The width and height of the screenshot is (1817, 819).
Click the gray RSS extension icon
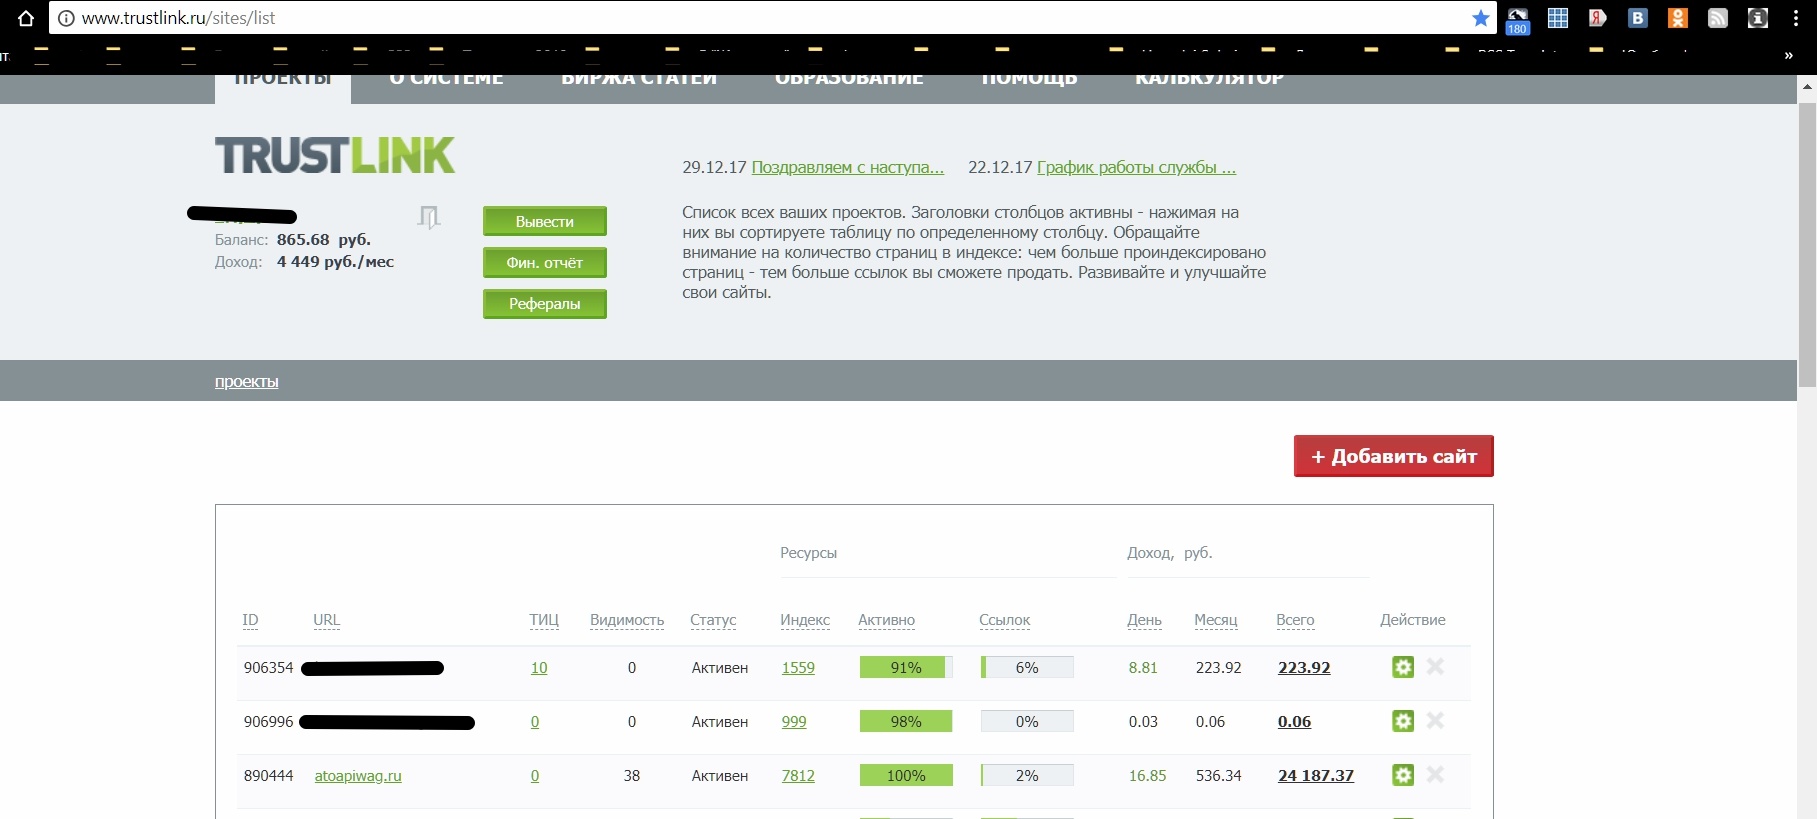click(1718, 18)
